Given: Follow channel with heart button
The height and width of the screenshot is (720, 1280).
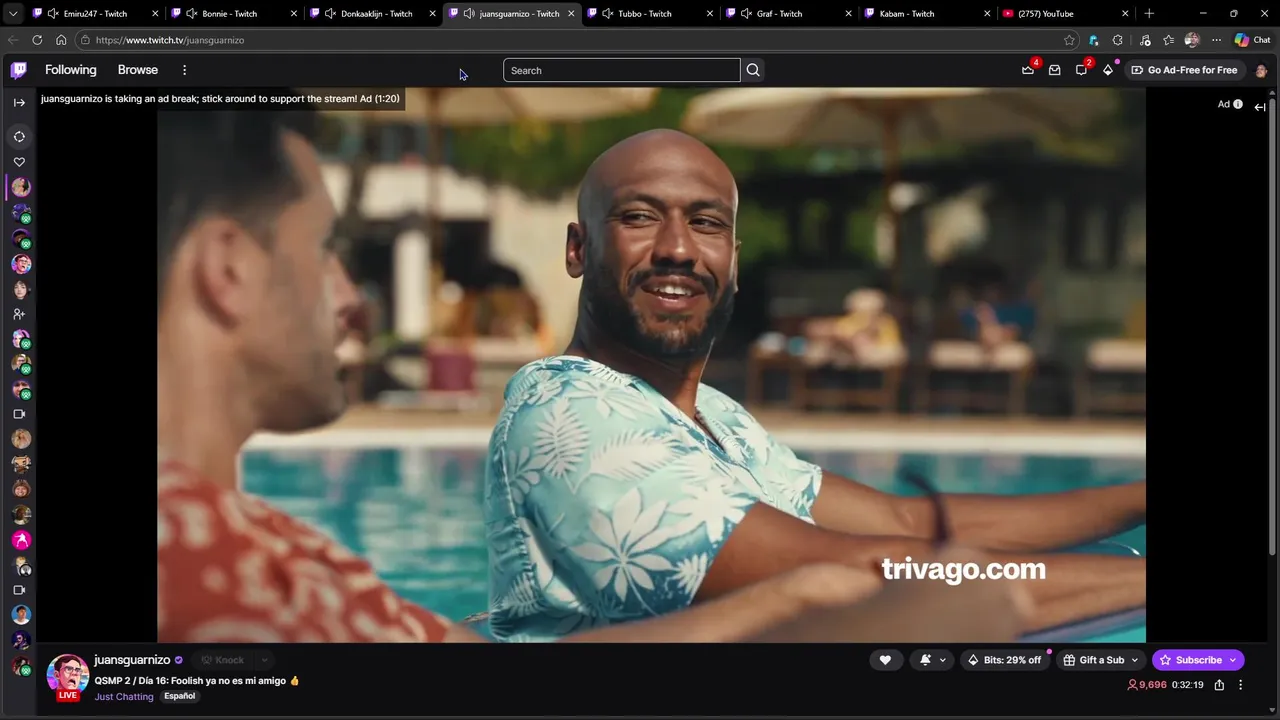Looking at the screenshot, I should point(885,660).
